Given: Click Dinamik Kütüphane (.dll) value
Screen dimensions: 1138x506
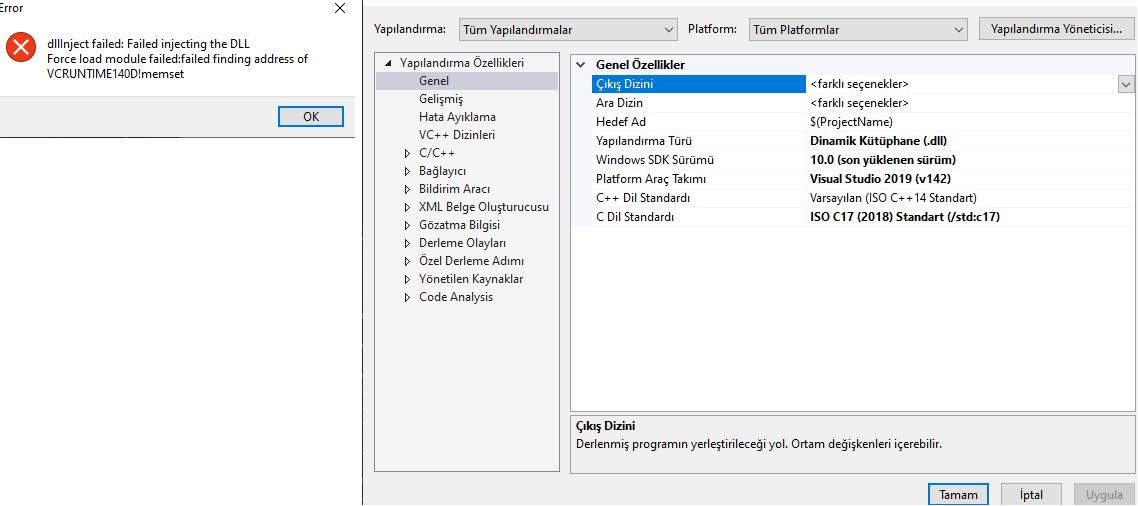Looking at the screenshot, I should 878,141.
